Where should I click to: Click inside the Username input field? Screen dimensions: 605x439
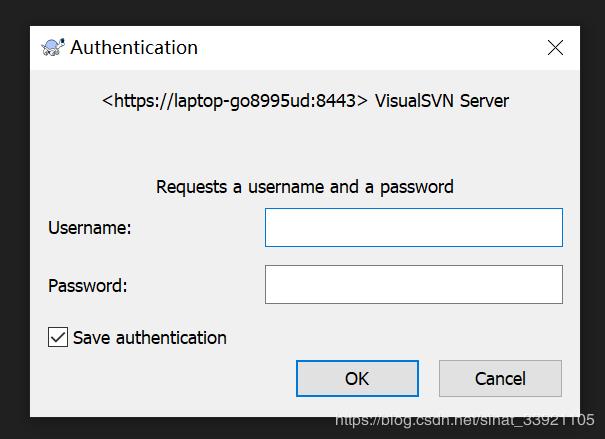[x=413, y=227]
